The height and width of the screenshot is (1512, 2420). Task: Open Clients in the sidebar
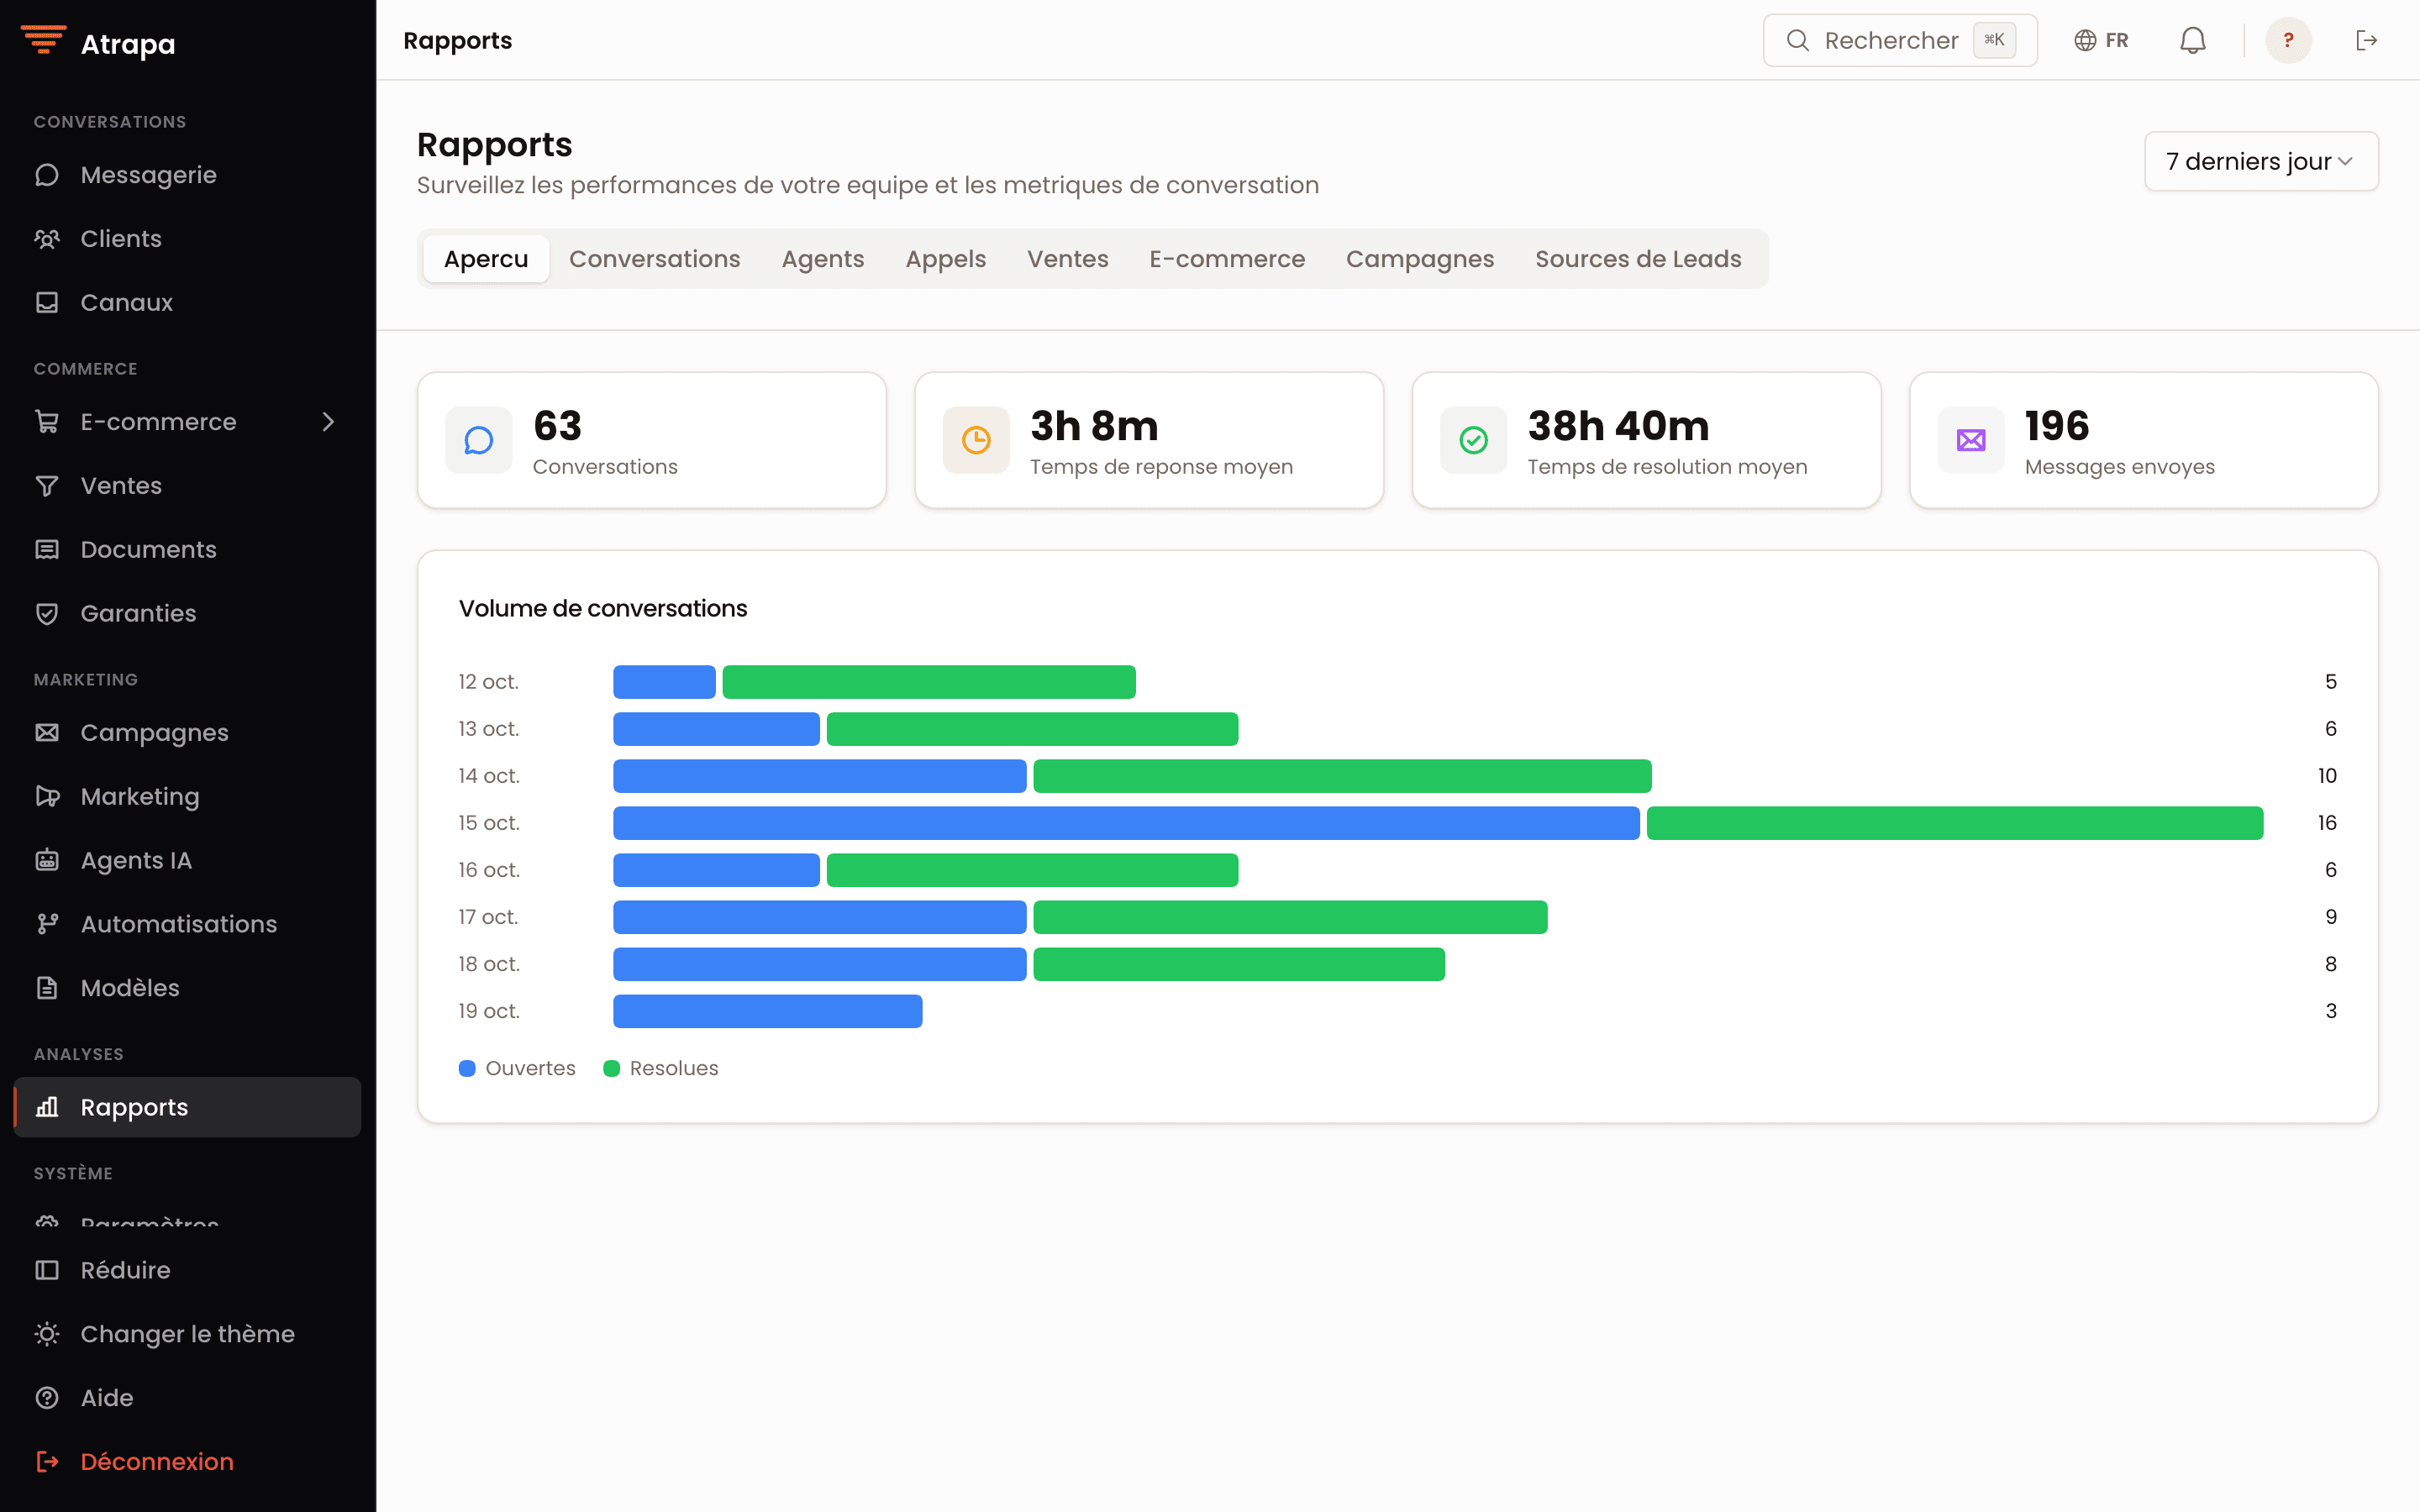[x=187, y=239]
